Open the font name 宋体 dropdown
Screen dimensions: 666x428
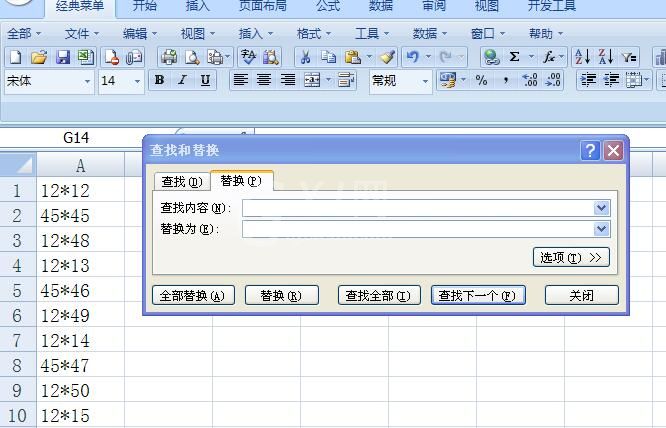click(x=87, y=81)
